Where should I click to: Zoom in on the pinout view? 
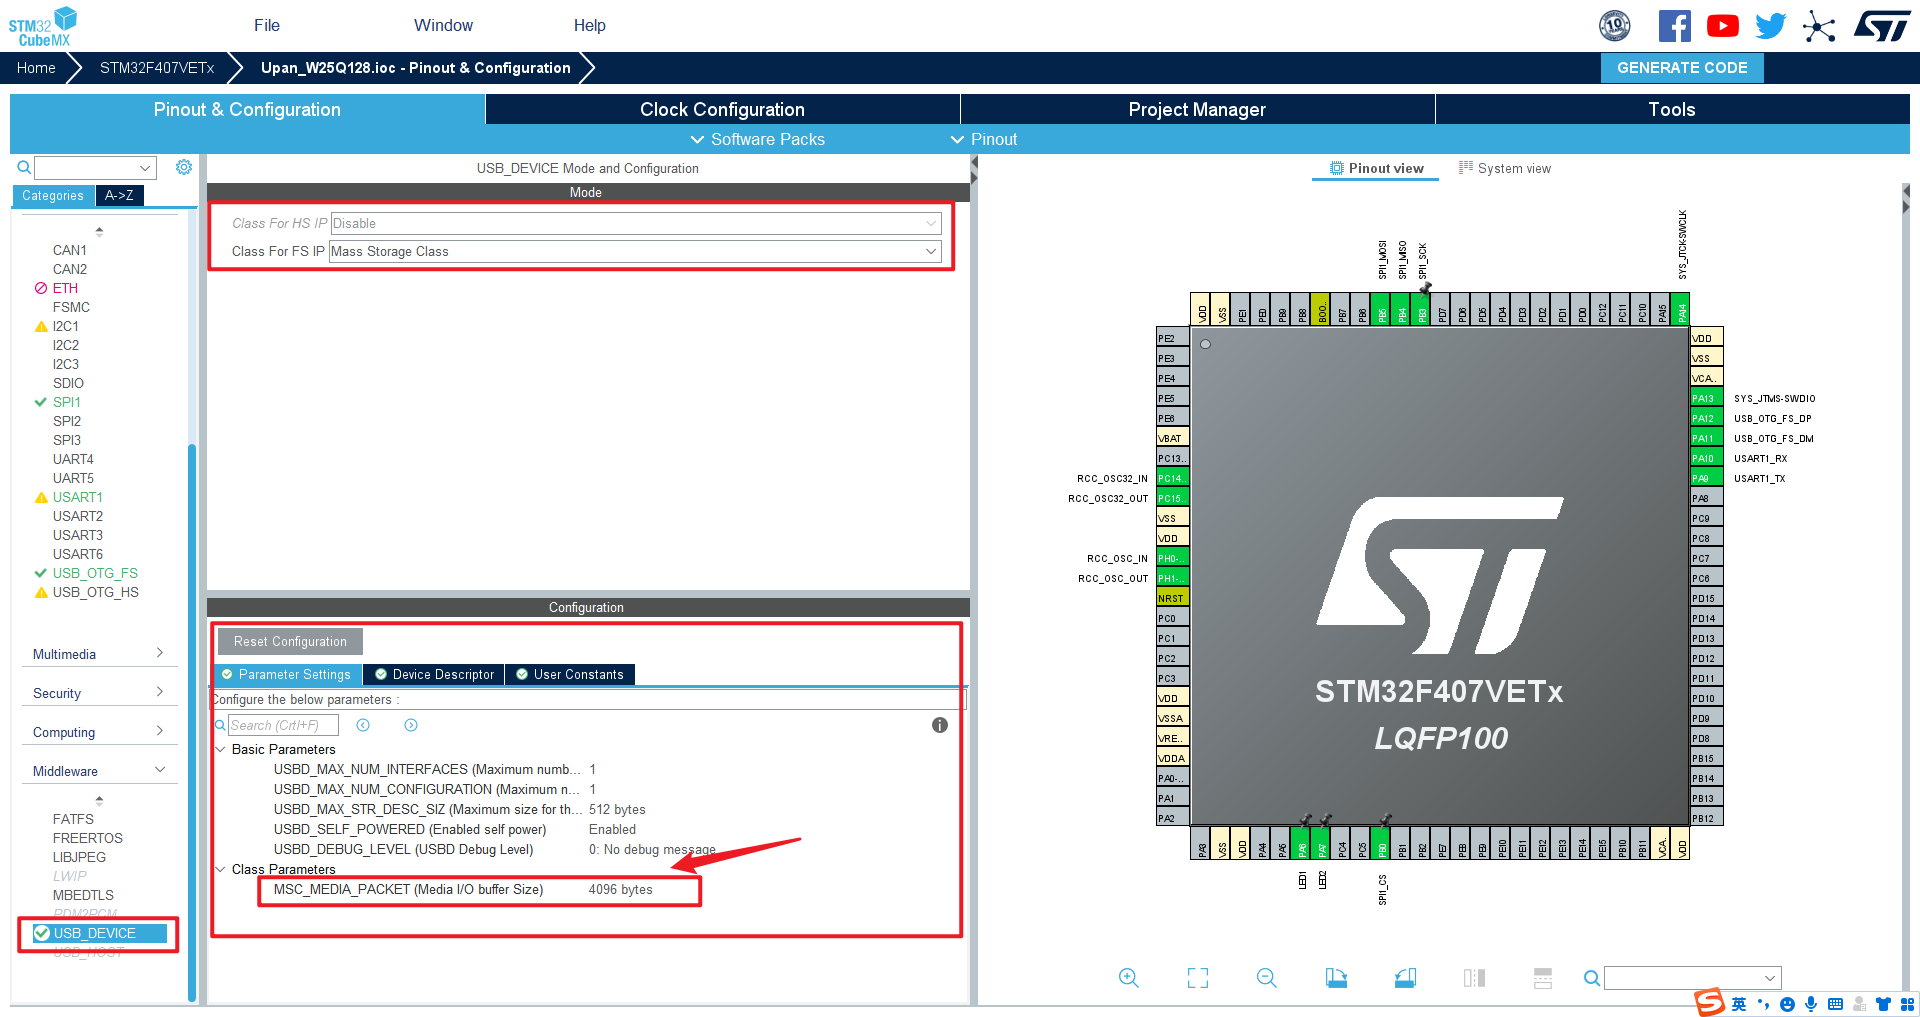click(x=1128, y=978)
